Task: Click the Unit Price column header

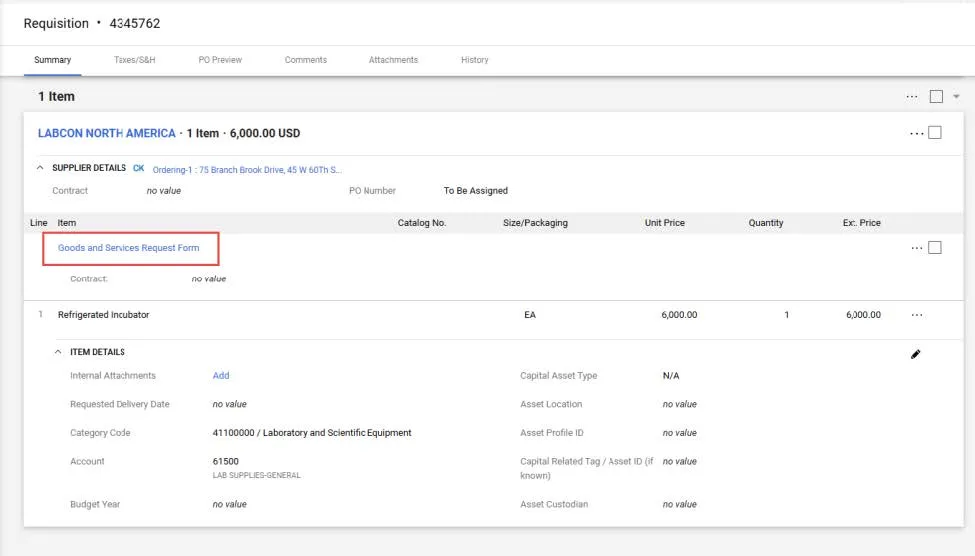Action: [x=664, y=223]
